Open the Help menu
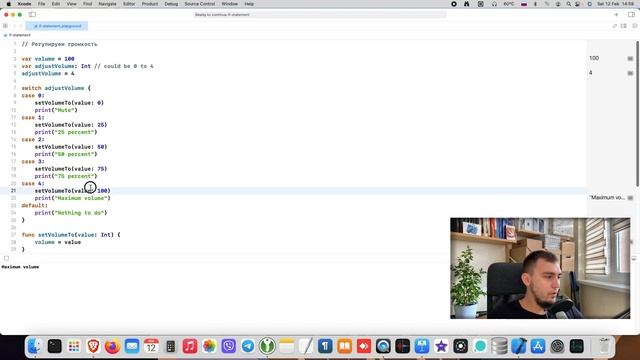This screenshot has width=640, height=360. pos(249,4)
